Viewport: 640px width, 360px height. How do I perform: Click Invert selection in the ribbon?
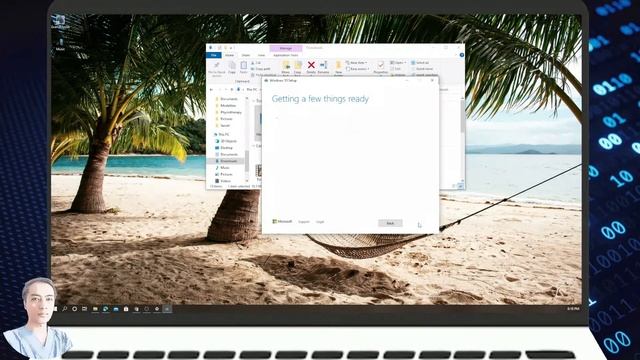[424, 75]
